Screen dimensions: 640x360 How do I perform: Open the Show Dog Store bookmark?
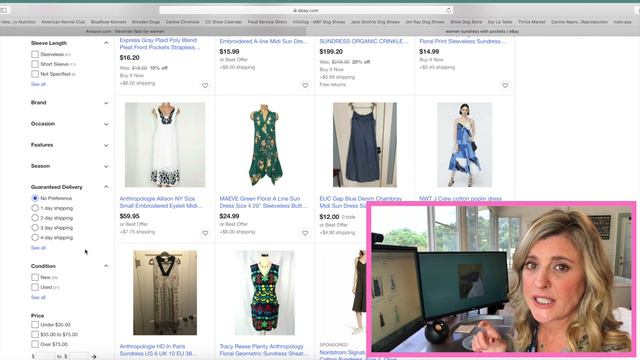tap(466, 22)
